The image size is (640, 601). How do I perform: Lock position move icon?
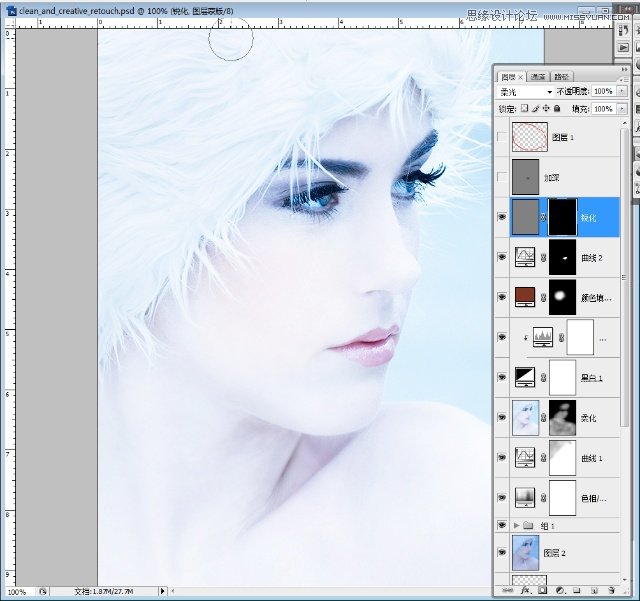click(x=546, y=108)
